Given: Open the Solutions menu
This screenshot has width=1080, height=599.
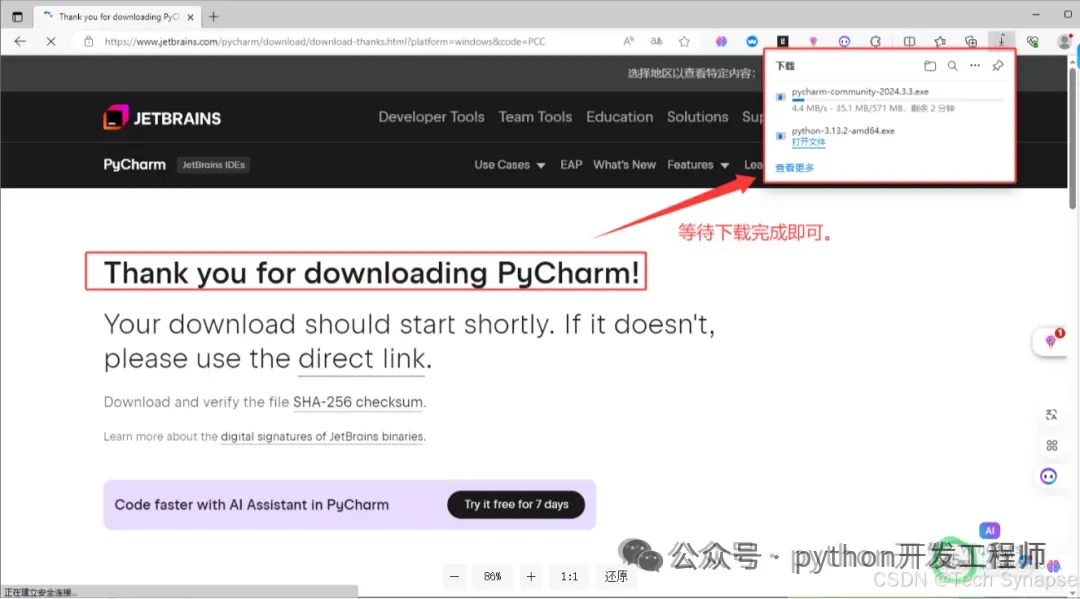Looking at the screenshot, I should point(697,117).
